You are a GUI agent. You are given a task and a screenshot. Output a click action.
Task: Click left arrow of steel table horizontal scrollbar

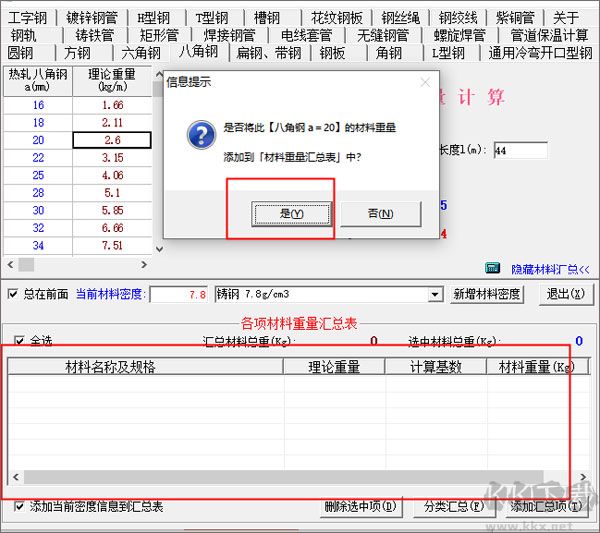[x=10, y=264]
